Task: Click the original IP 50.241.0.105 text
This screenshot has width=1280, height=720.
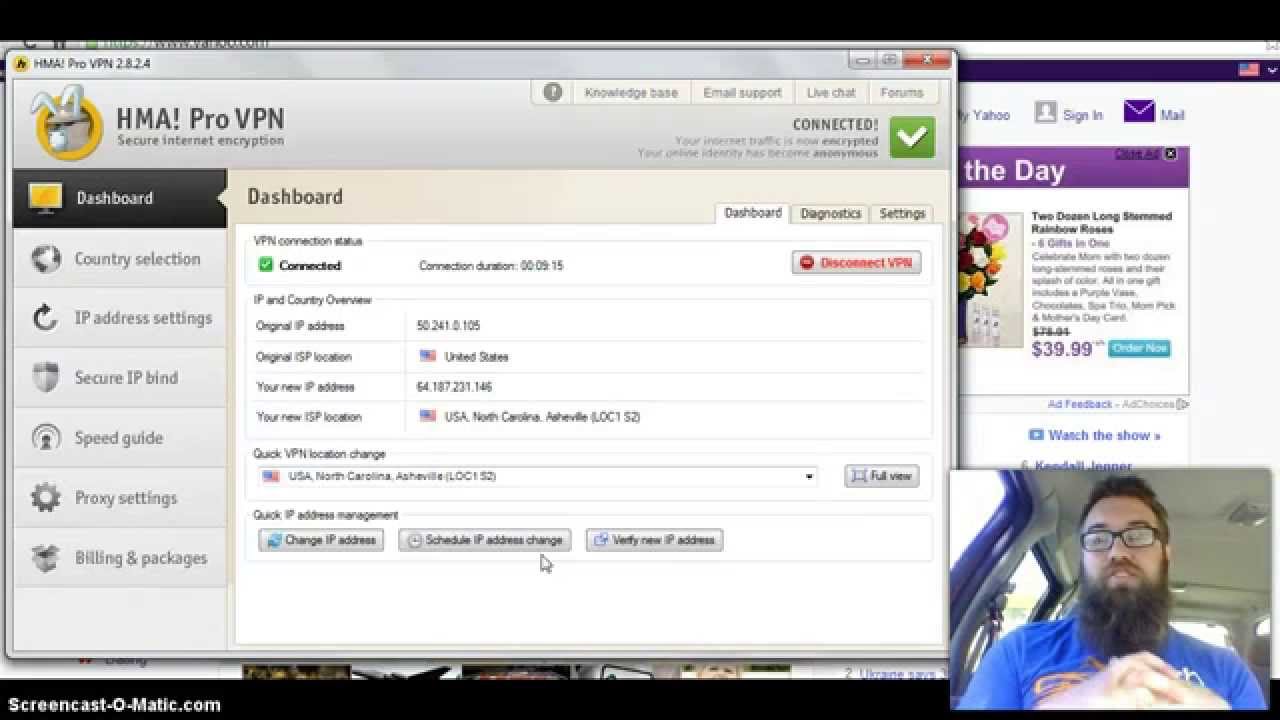Action: pyautogui.click(x=448, y=326)
